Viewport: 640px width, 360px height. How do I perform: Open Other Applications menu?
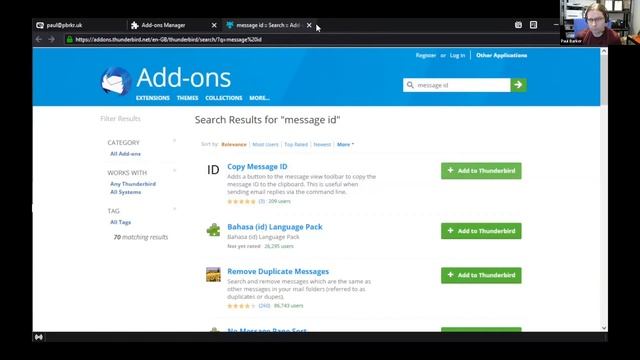(x=502, y=55)
